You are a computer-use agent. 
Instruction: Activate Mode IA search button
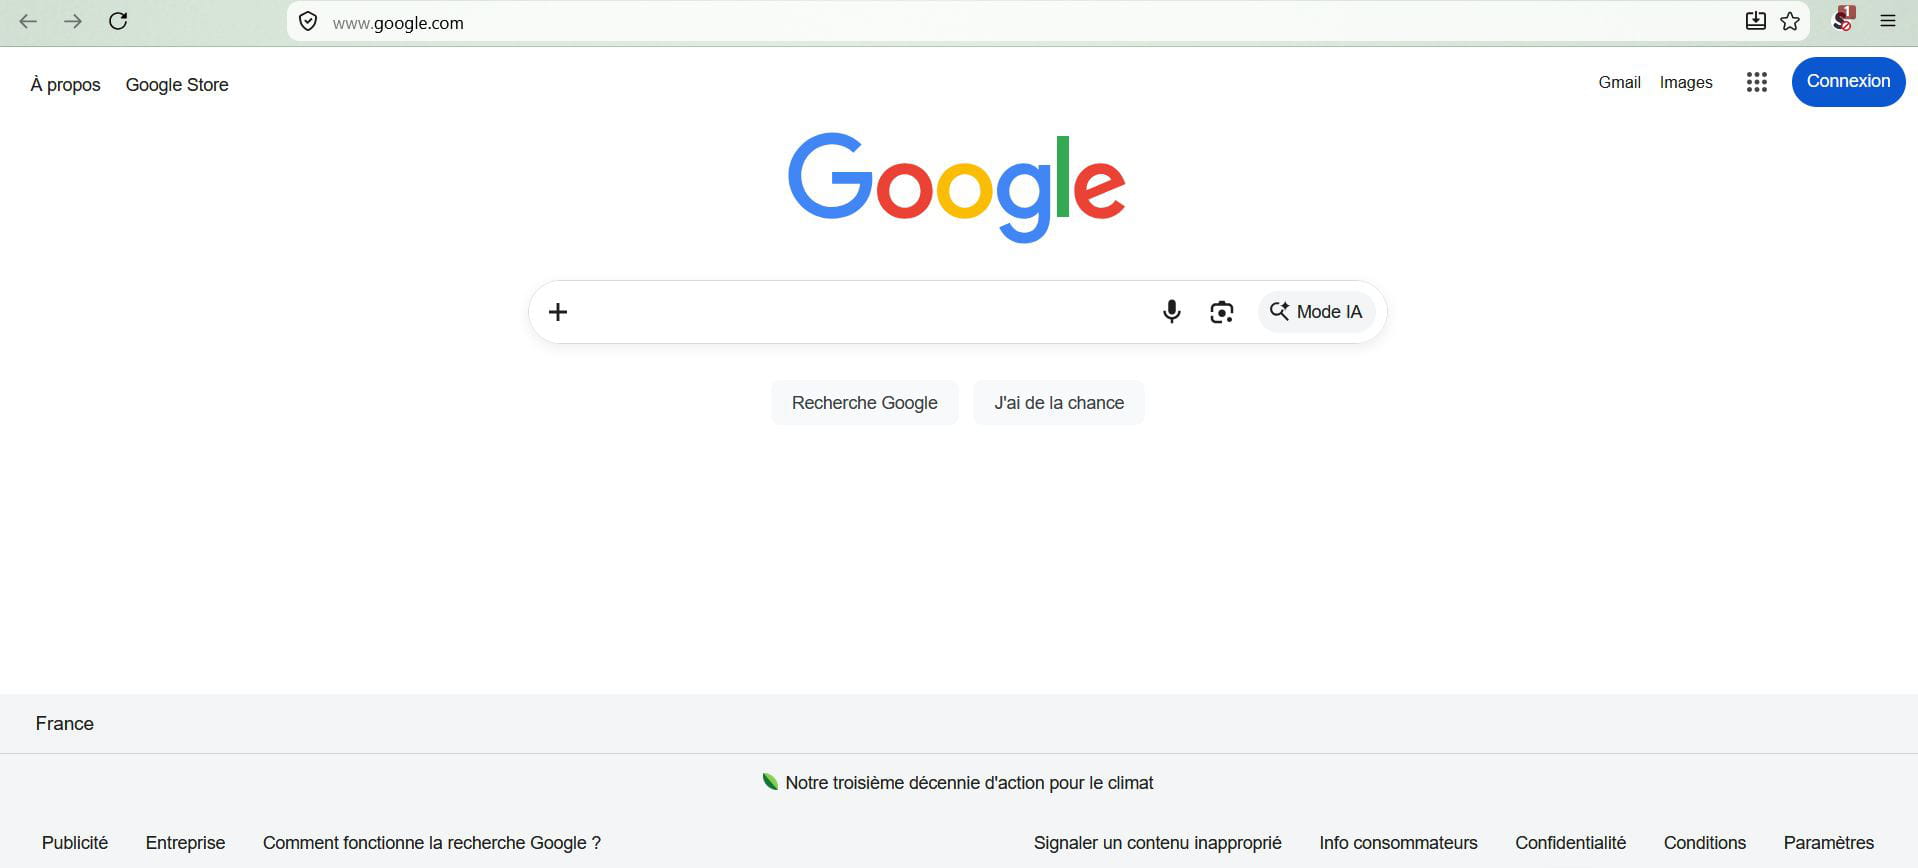click(1316, 312)
